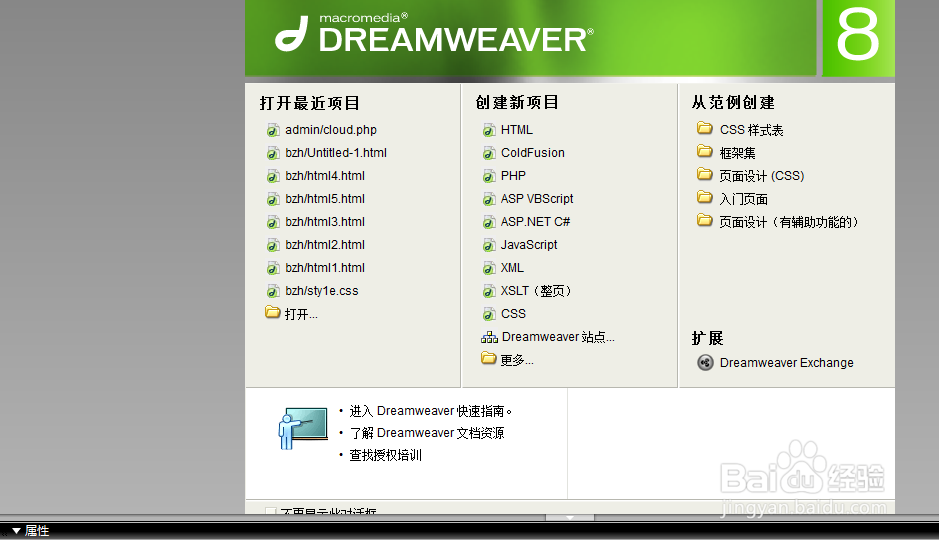939x540 pixels.
Task: Open 查找授权培训 link
Action: [x=386, y=455]
